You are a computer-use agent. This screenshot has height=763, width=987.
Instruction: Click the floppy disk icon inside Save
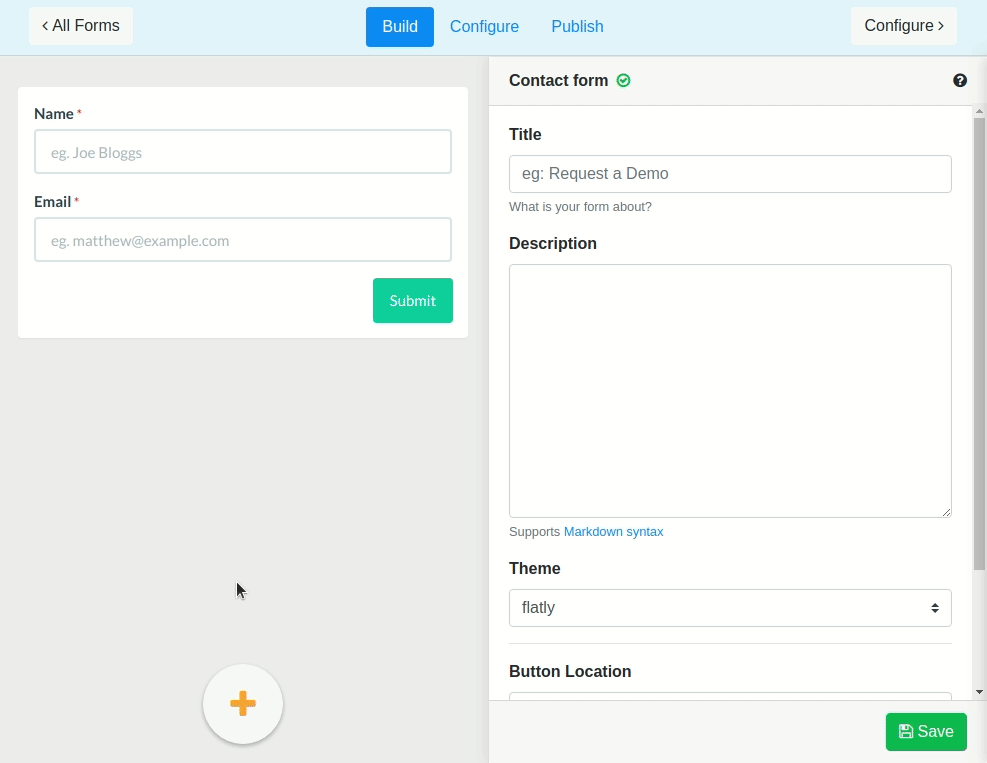(905, 731)
